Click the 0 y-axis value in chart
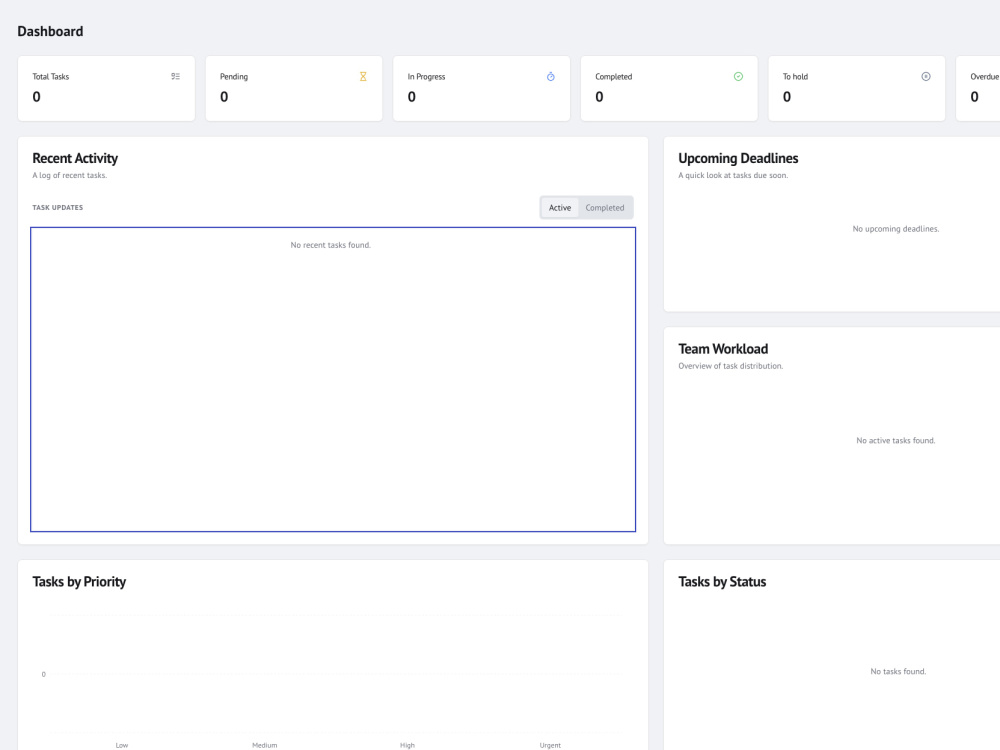 [x=43, y=674]
